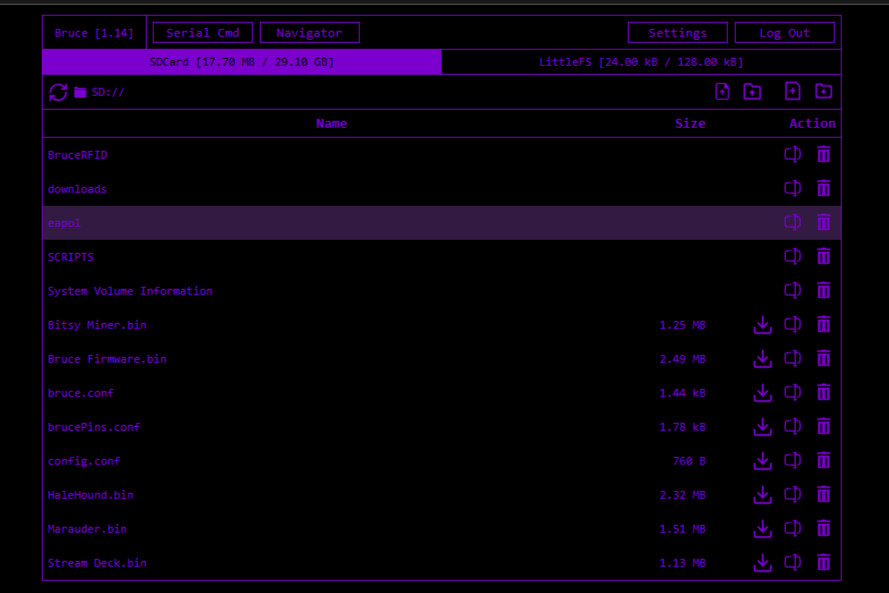
Task: Create a new file with plus-file icon
Action: pos(793,91)
